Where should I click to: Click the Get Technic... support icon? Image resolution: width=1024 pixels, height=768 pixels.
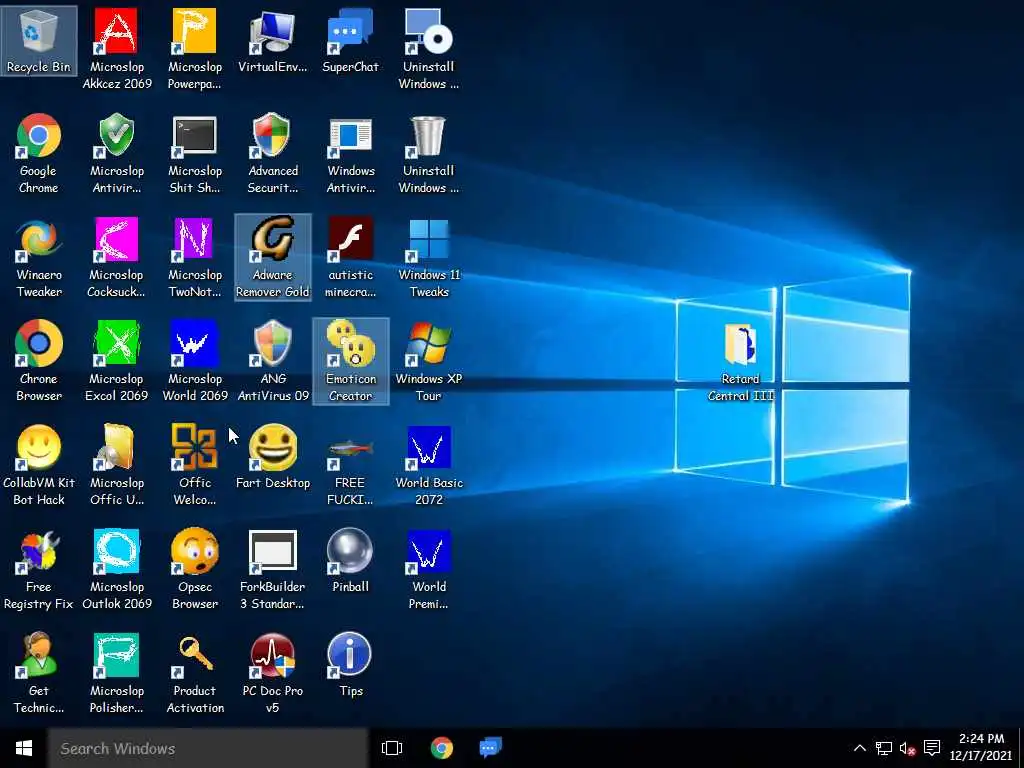tap(39, 673)
